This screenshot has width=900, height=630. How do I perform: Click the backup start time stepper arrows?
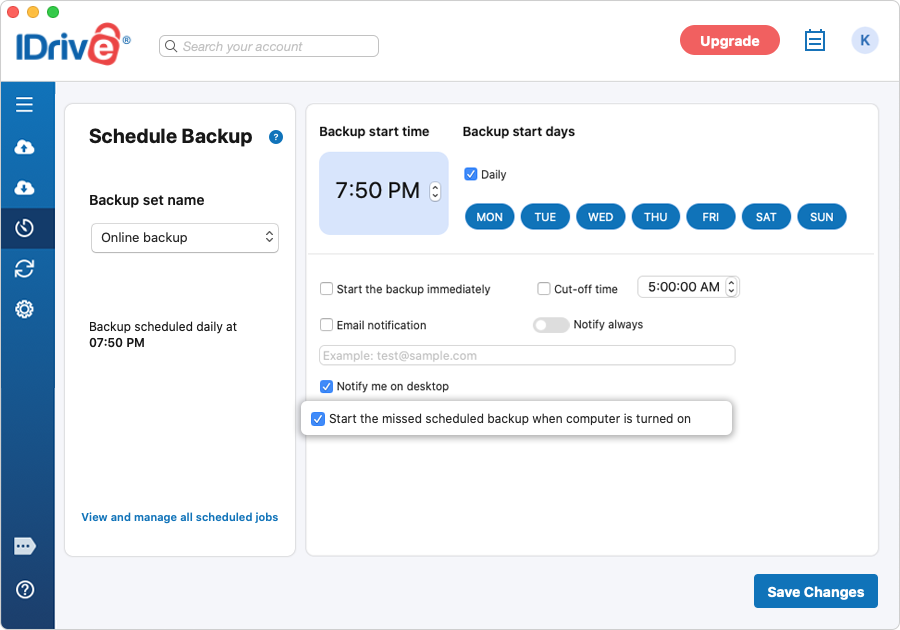pyautogui.click(x=435, y=191)
